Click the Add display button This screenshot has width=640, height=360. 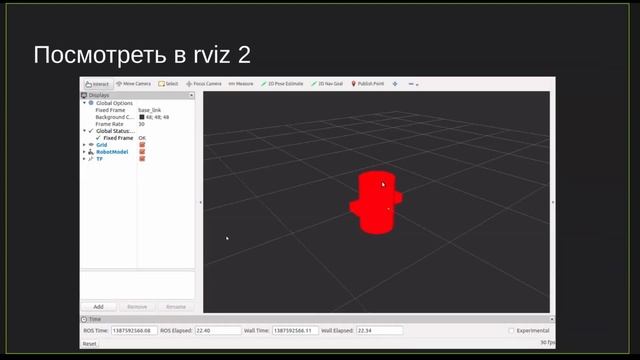click(98, 307)
